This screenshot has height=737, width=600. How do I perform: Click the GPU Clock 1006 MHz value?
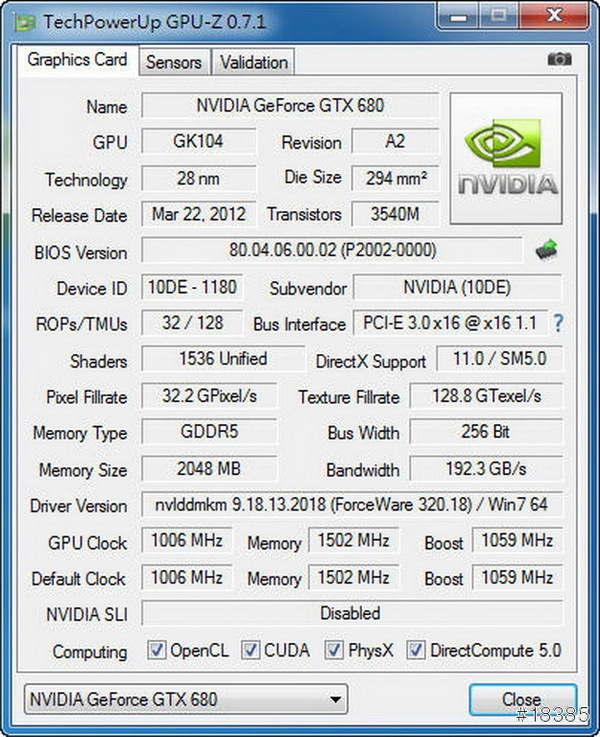click(187, 541)
